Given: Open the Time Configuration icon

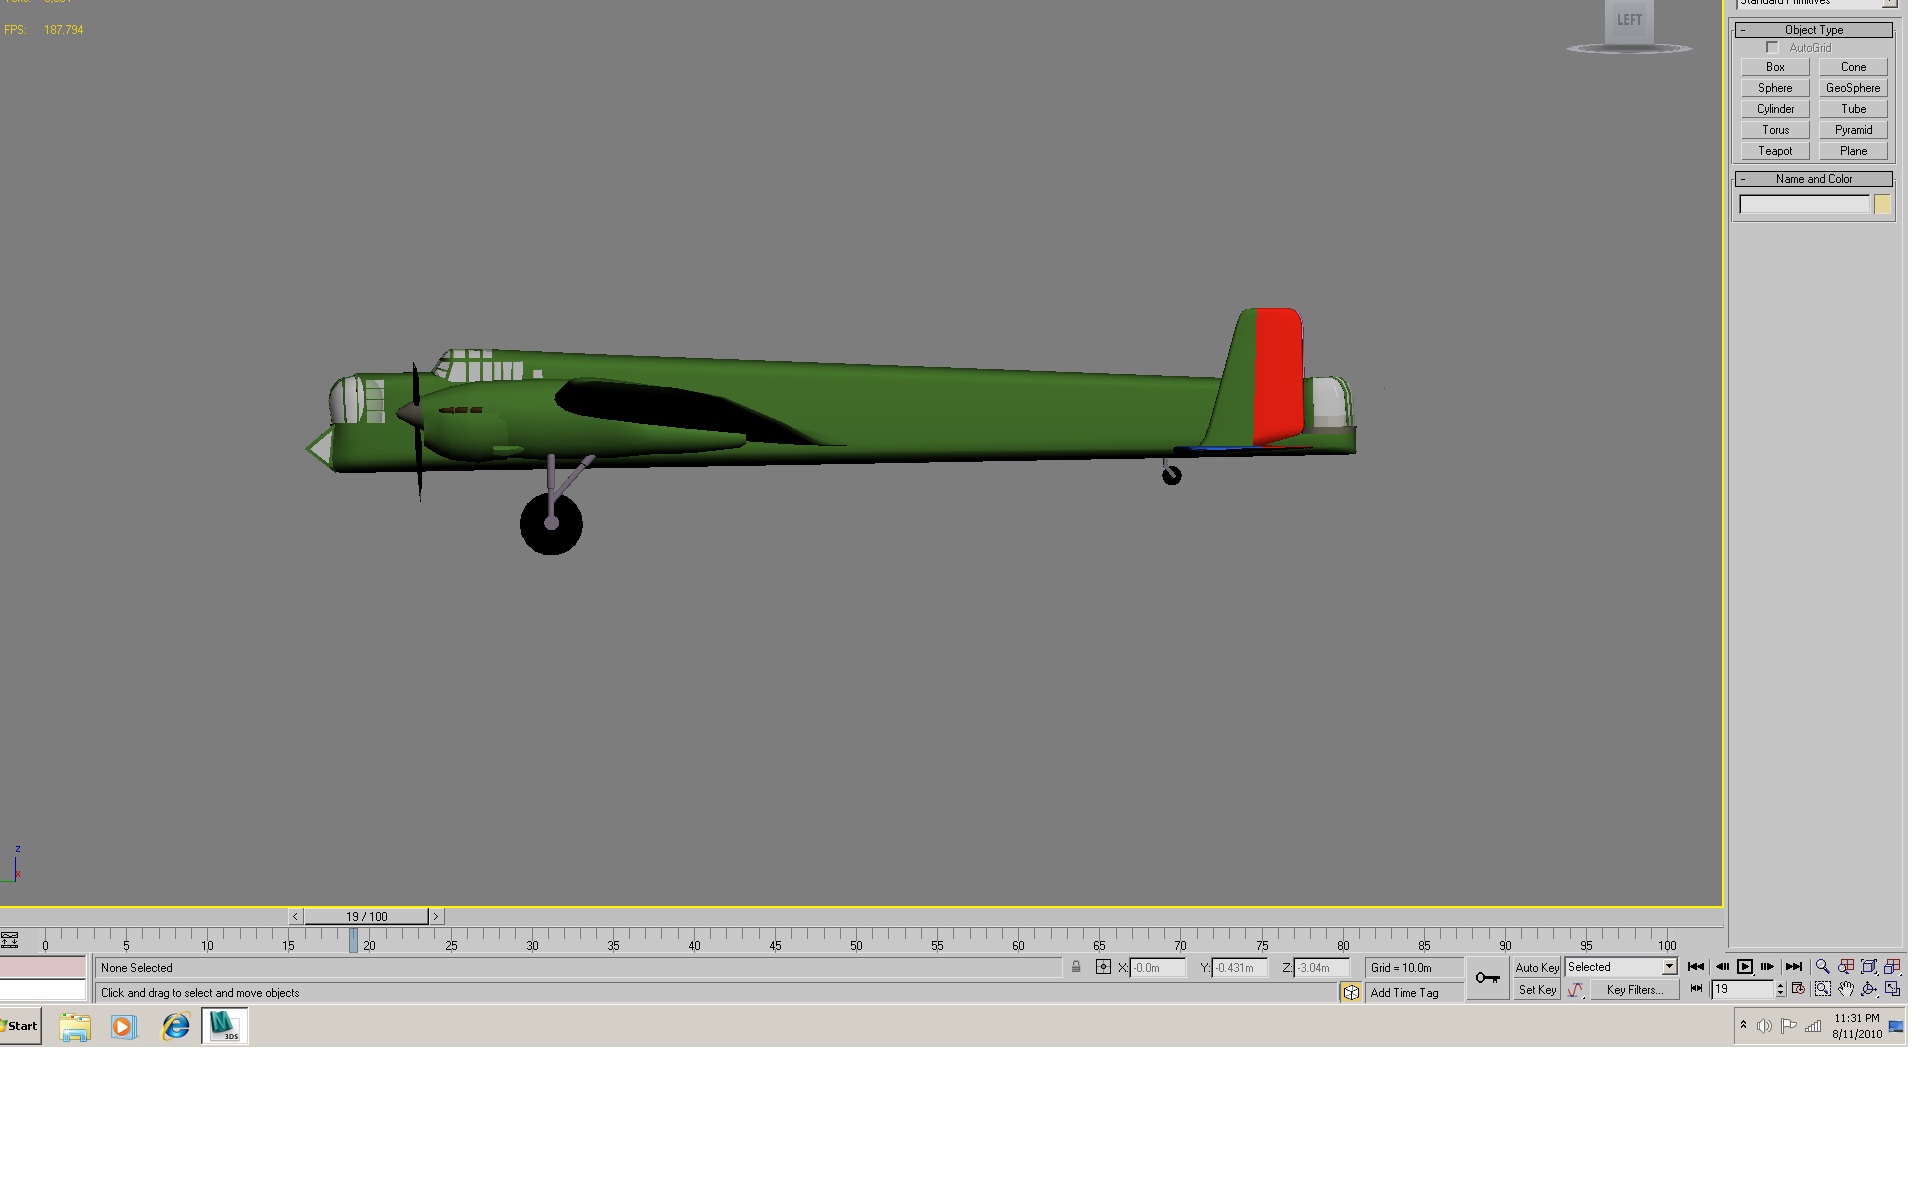Looking at the screenshot, I should point(1798,989).
